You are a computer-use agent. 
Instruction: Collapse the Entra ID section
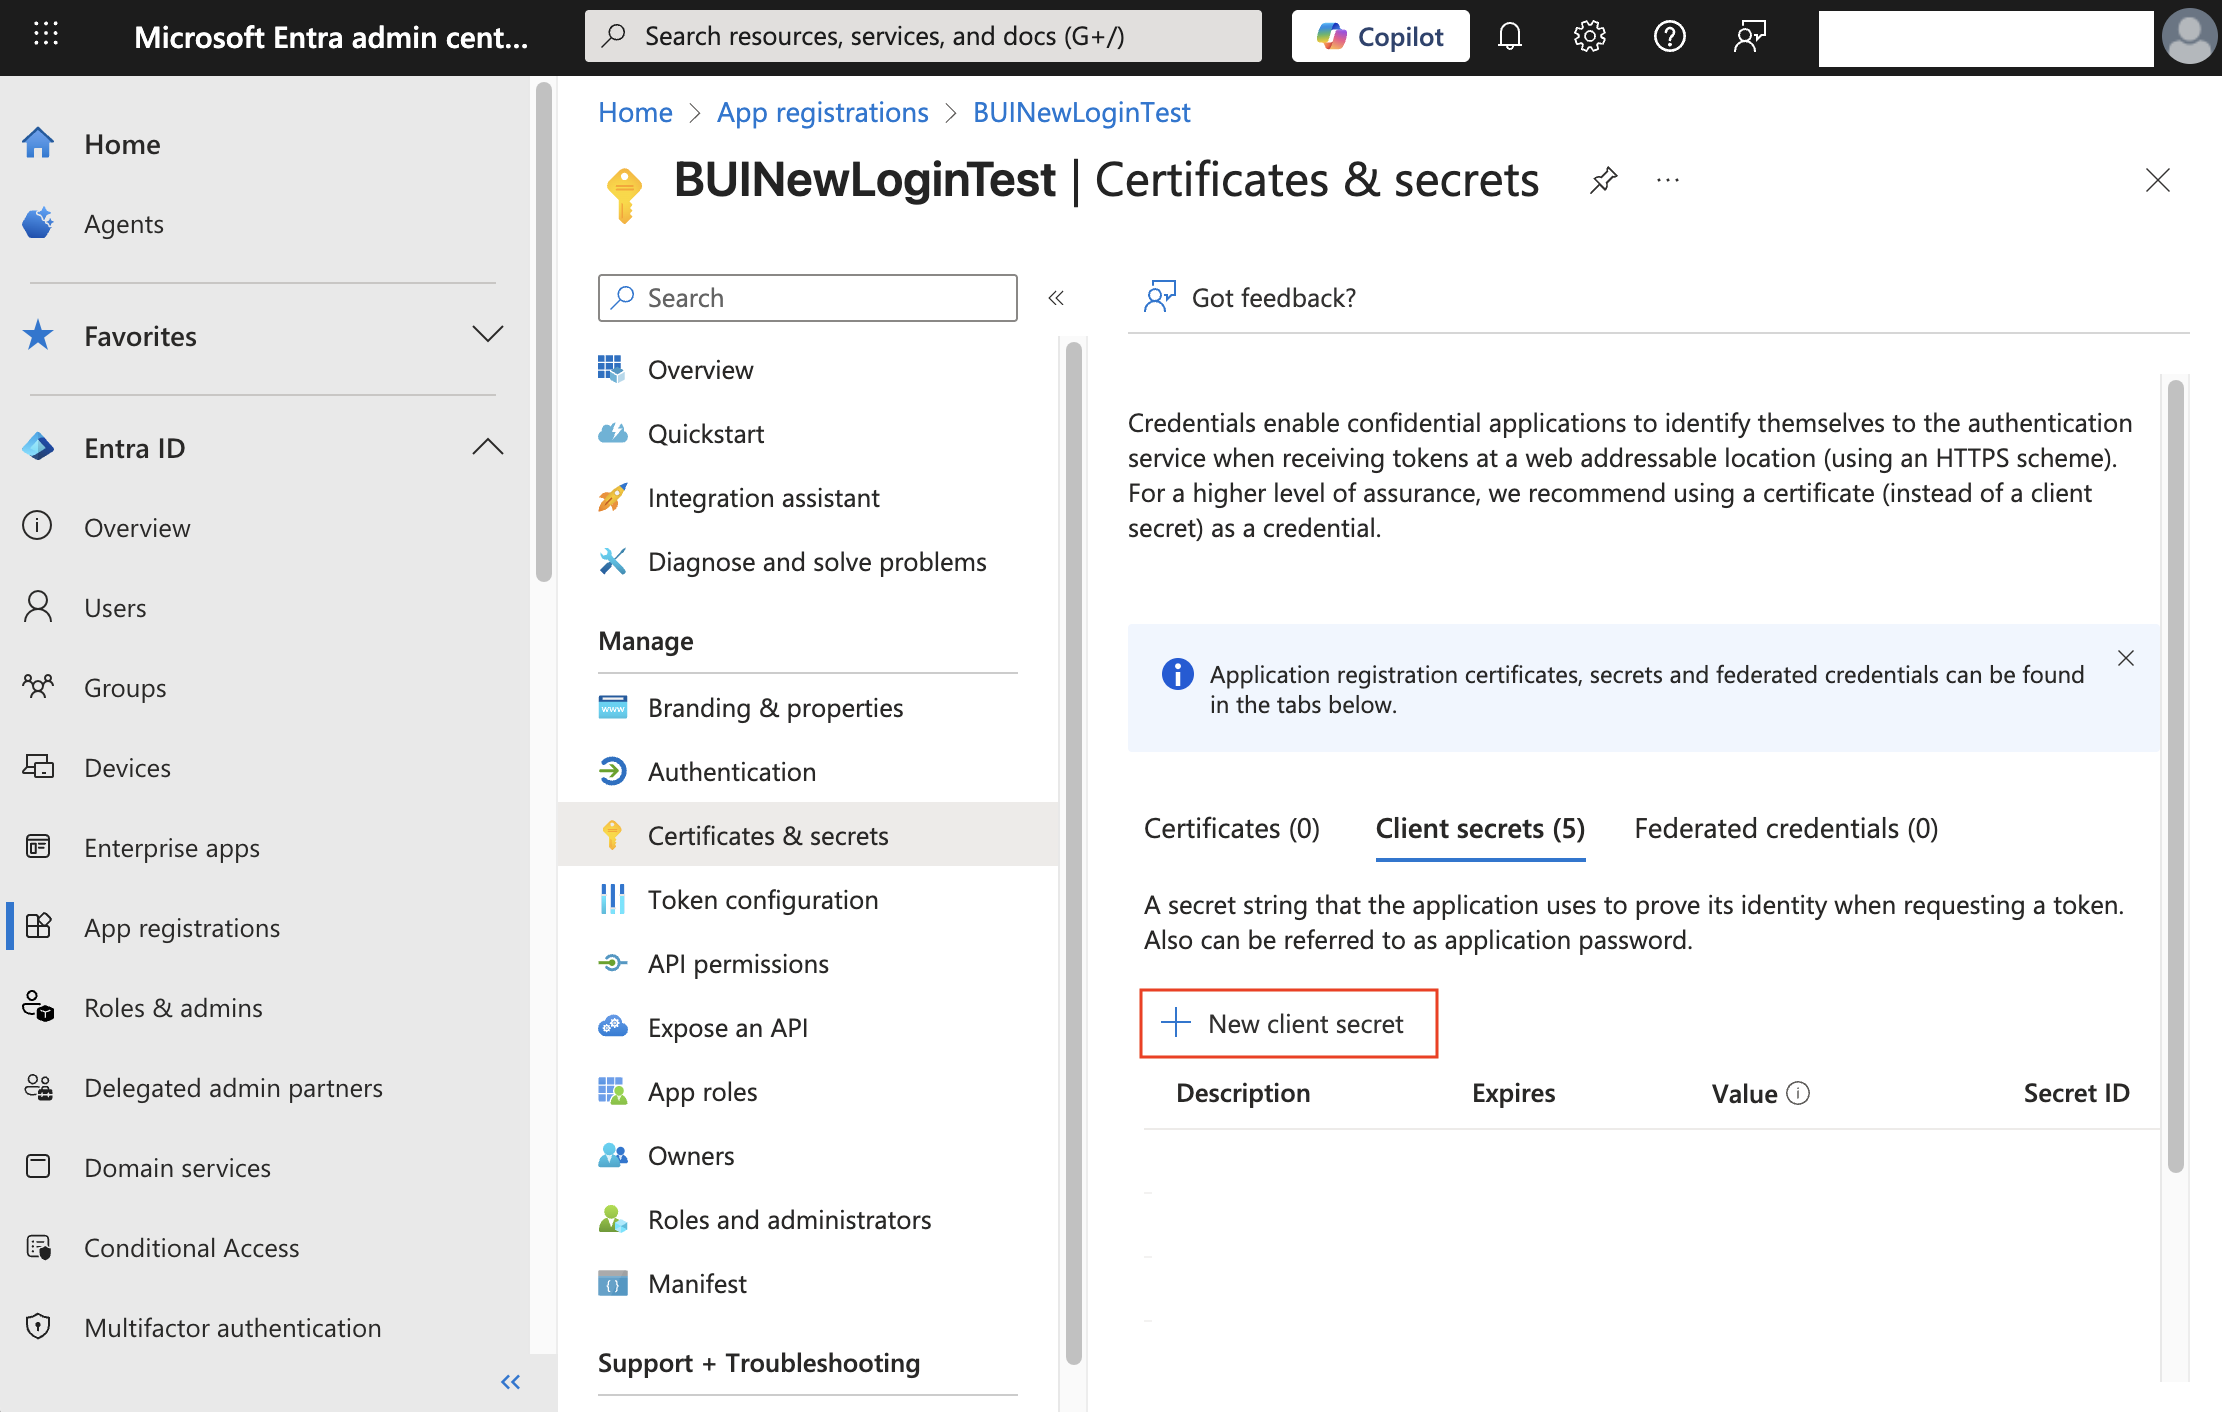point(488,447)
